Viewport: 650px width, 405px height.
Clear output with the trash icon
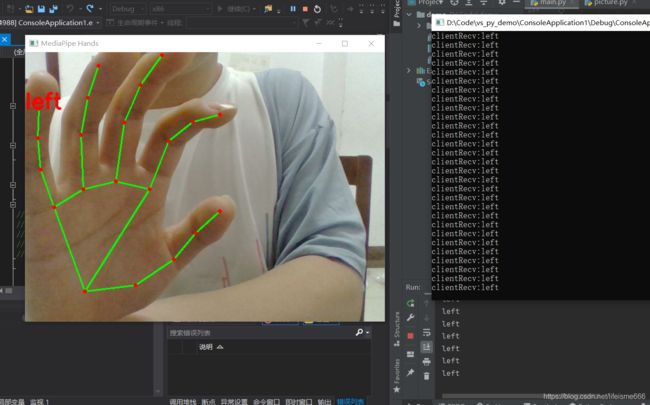click(426, 376)
